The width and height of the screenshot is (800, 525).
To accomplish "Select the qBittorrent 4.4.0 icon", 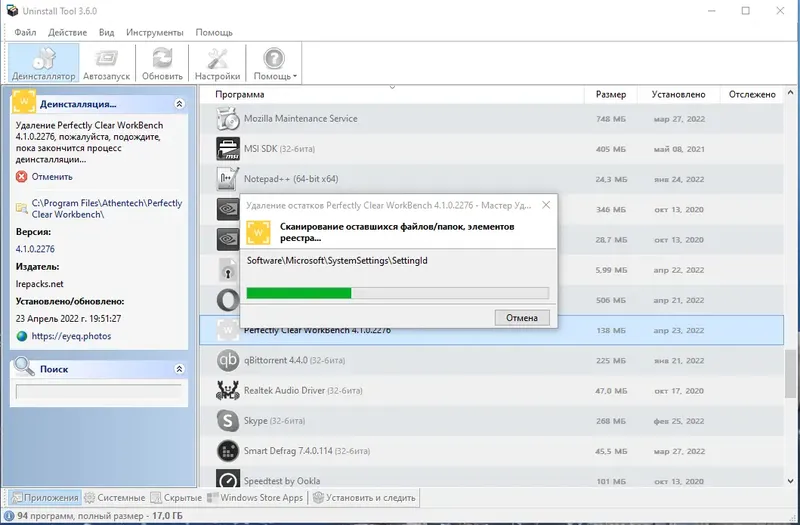I will 228,360.
